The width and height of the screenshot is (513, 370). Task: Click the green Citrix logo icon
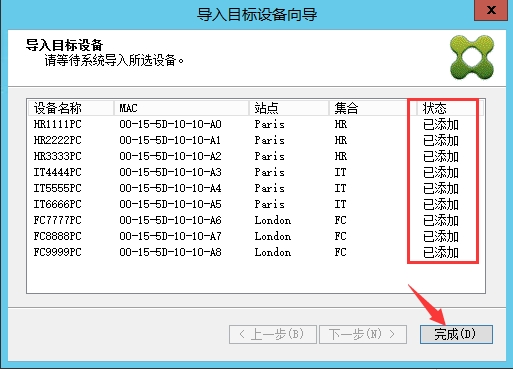click(472, 57)
